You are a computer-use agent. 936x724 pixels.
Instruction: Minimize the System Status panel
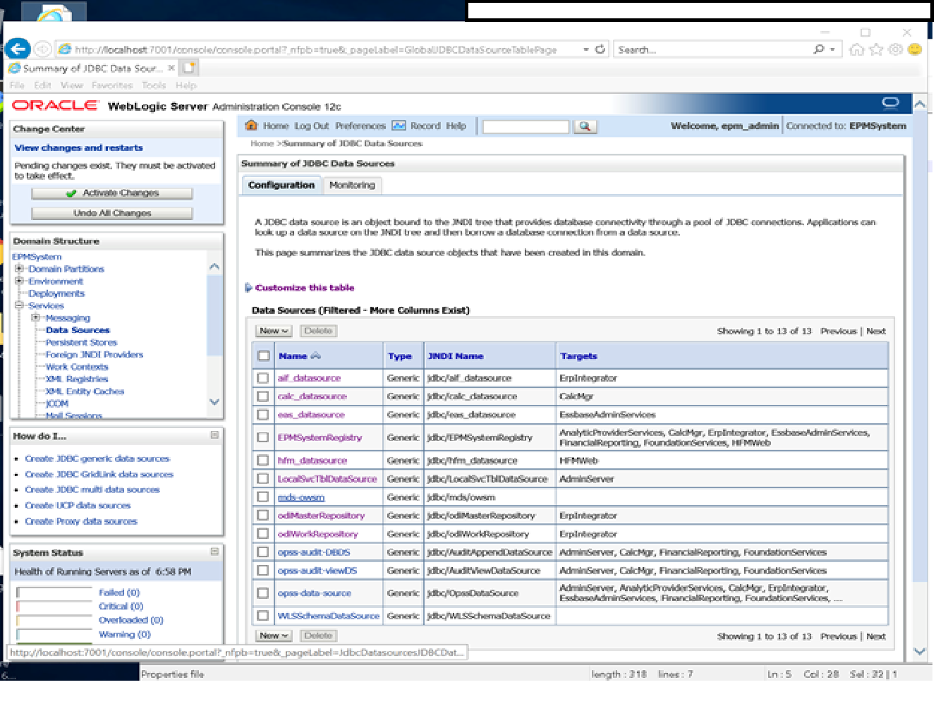(214, 552)
